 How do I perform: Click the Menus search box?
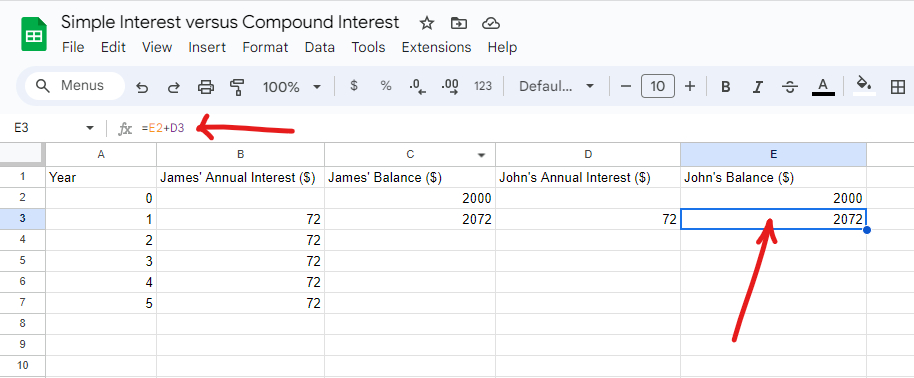click(x=75, y=86)
